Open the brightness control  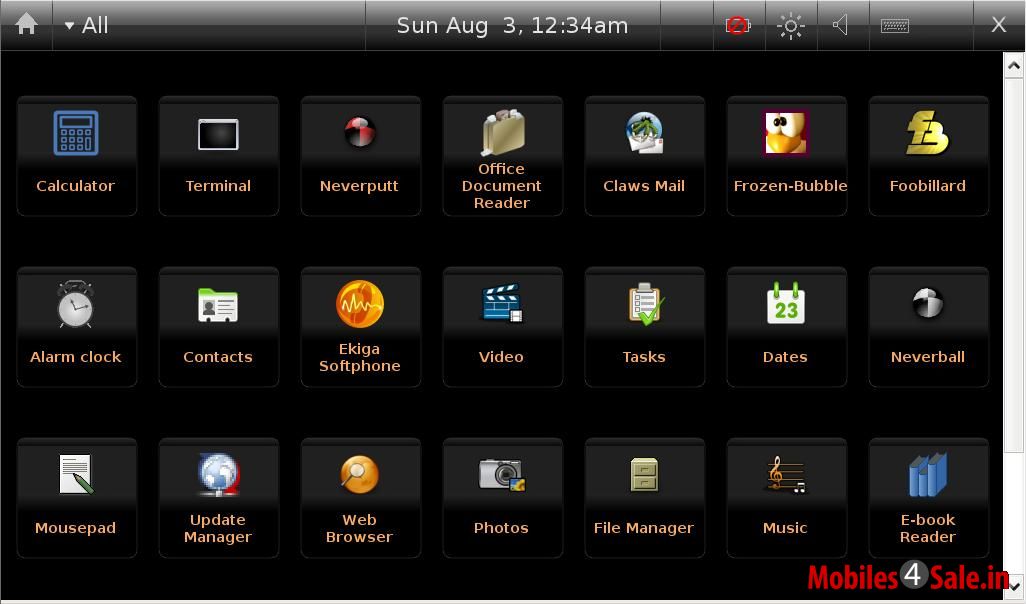coord(790,25)
